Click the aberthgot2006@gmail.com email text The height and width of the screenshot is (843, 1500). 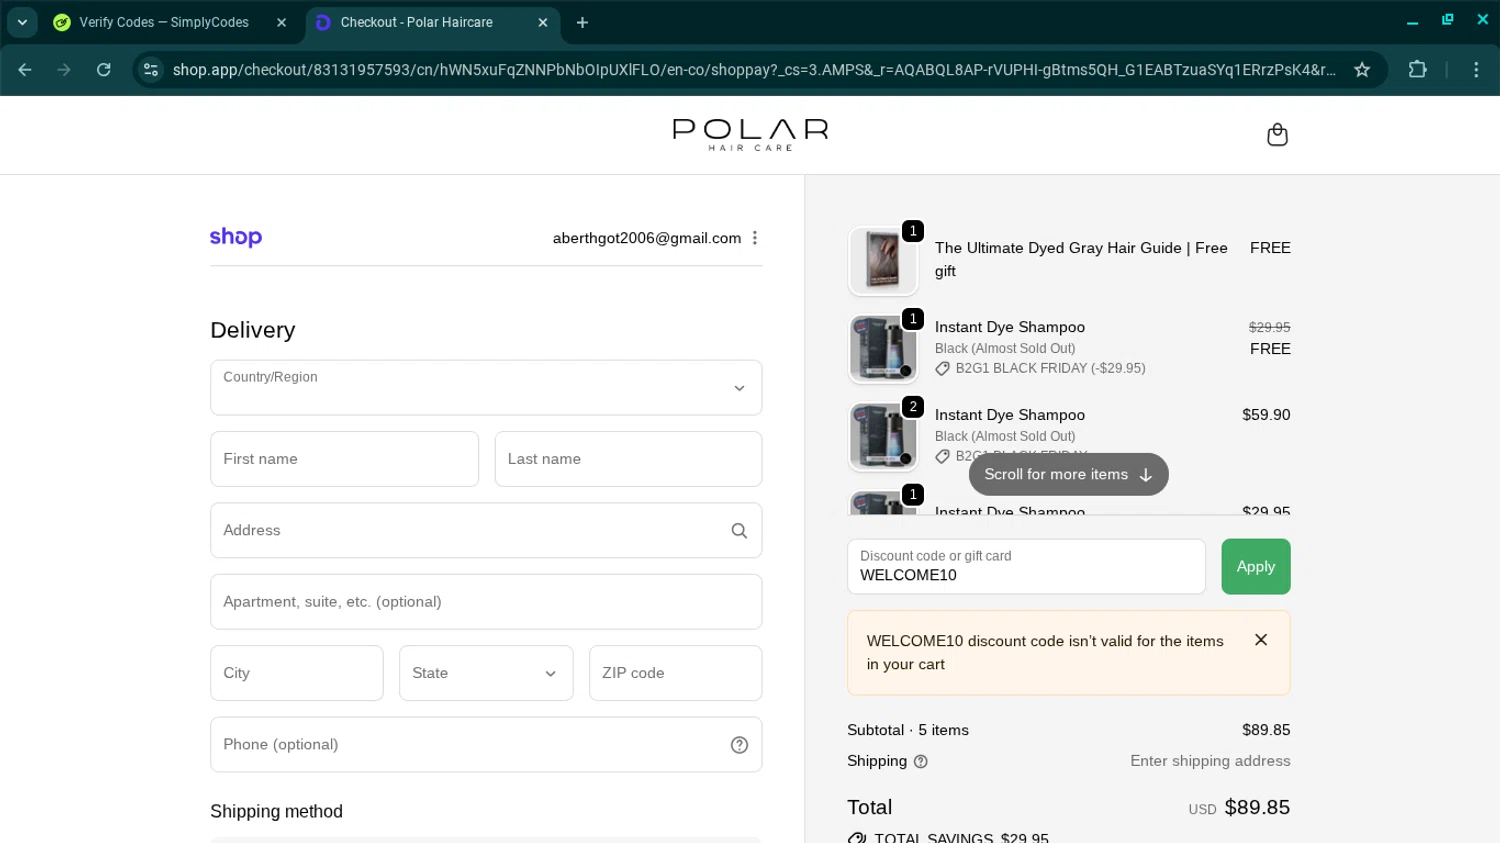coord(647,238)
